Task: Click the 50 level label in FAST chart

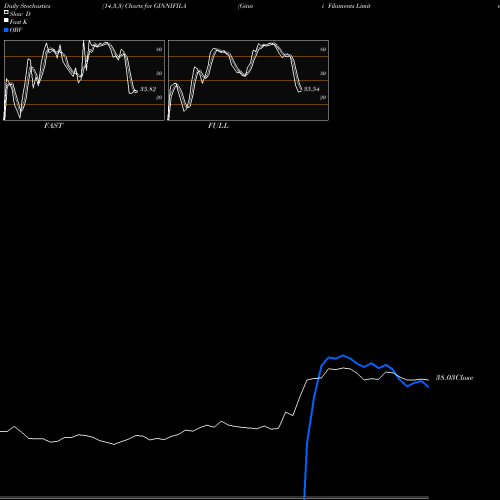Action: 159,73
